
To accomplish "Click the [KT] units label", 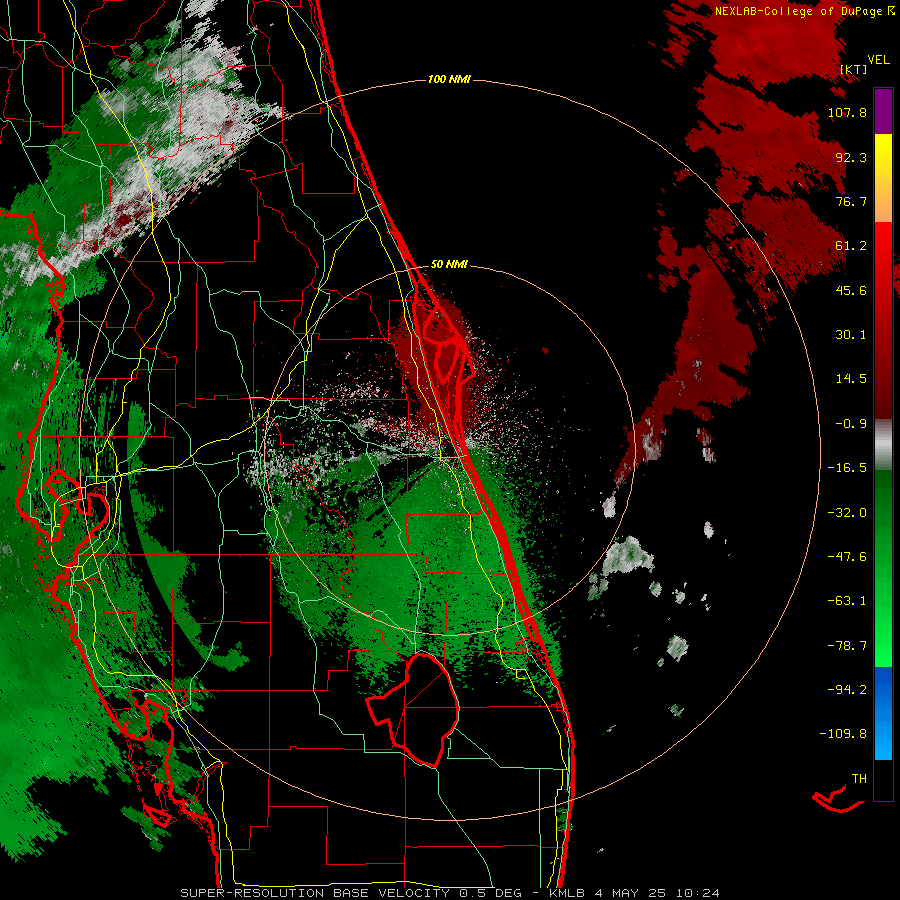I will [853, 69].
